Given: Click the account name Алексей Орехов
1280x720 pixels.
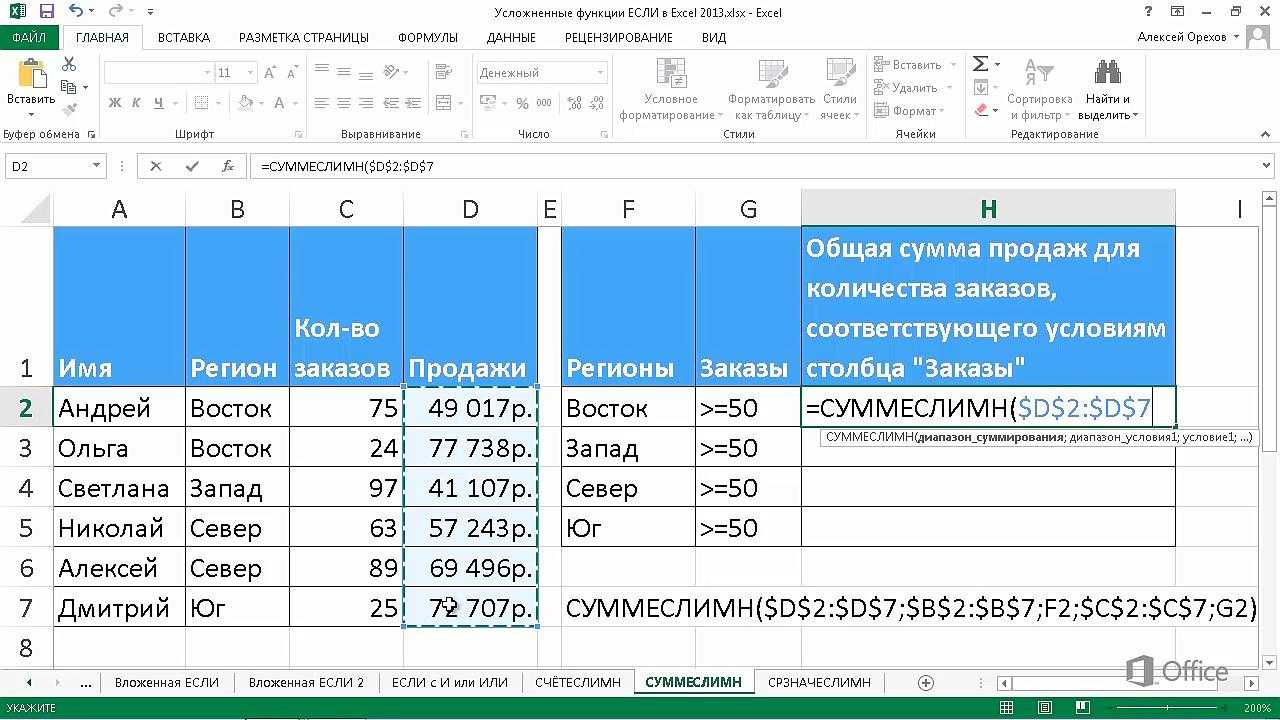Looking at the screenshot, I should (1183, 37).
